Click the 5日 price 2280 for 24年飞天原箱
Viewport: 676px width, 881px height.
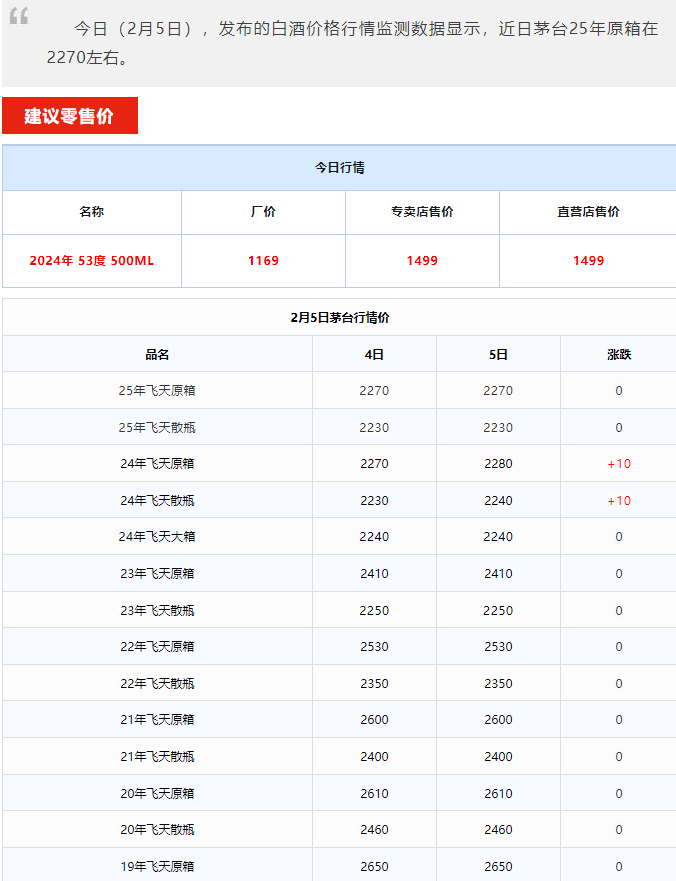click(498, 464)
